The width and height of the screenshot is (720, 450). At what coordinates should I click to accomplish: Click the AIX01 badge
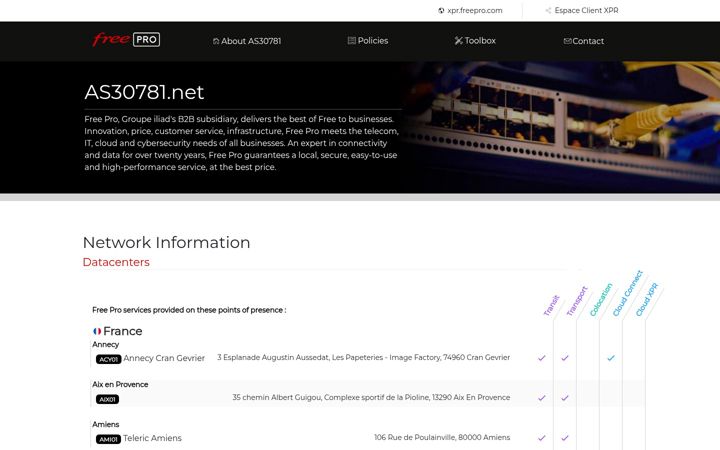(107, 399)
